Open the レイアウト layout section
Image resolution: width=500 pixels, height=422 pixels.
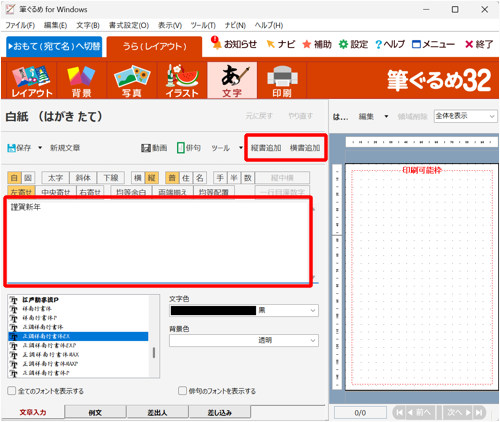[x=32, y=81]
